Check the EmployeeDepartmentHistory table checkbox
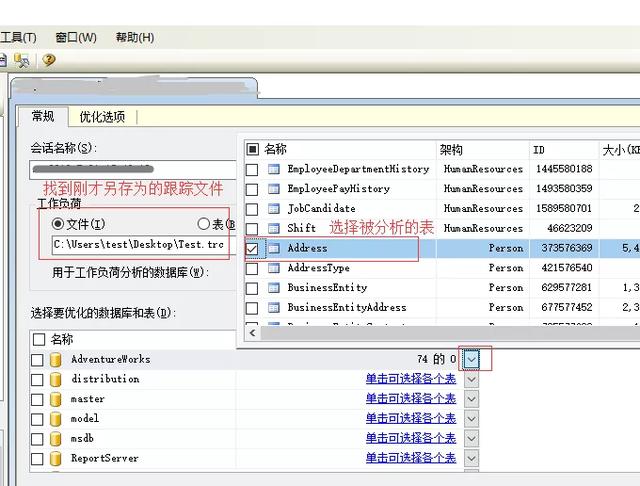 click(252, 169)
